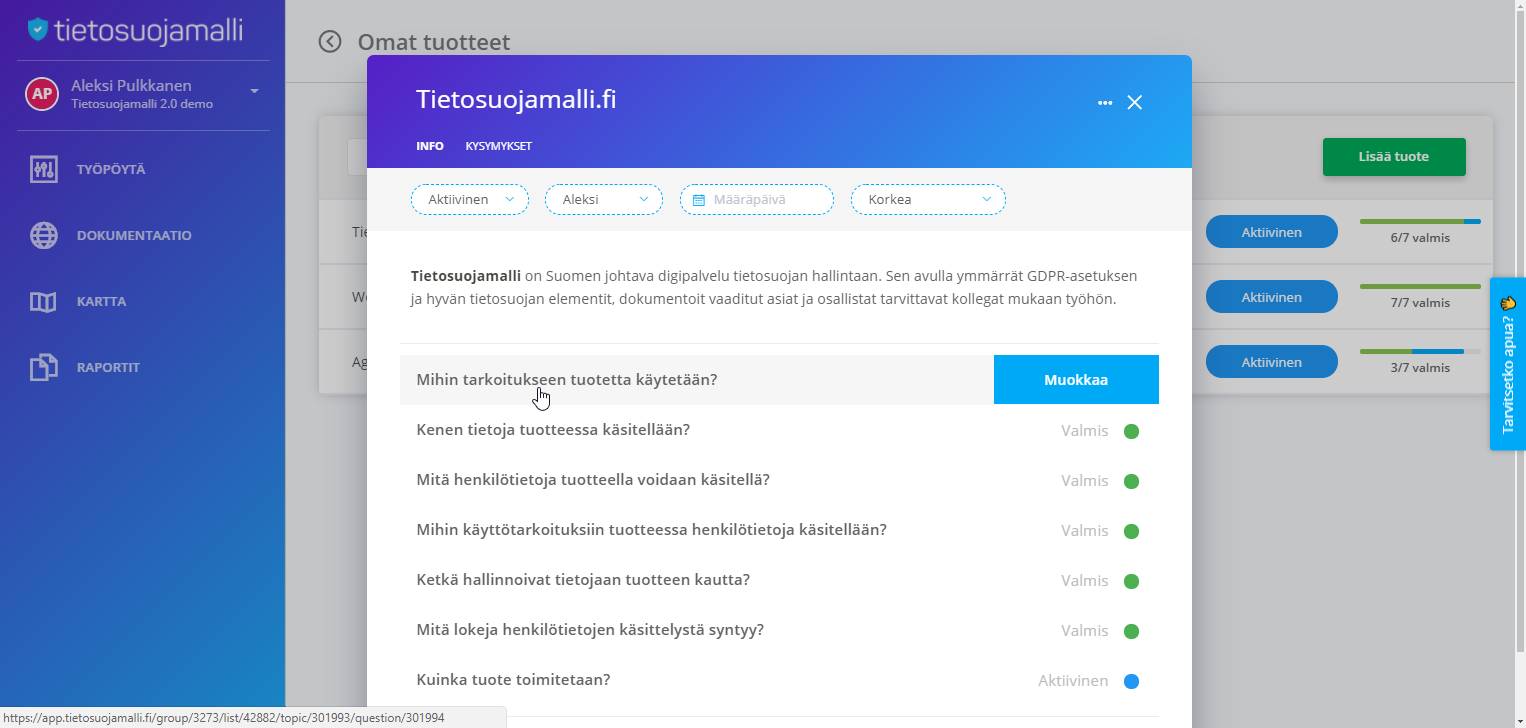This screenshot has width=1526, height=728.
Task: Click the Tietosuojamalli 2.0 demo label
Action: pos(142,104)
